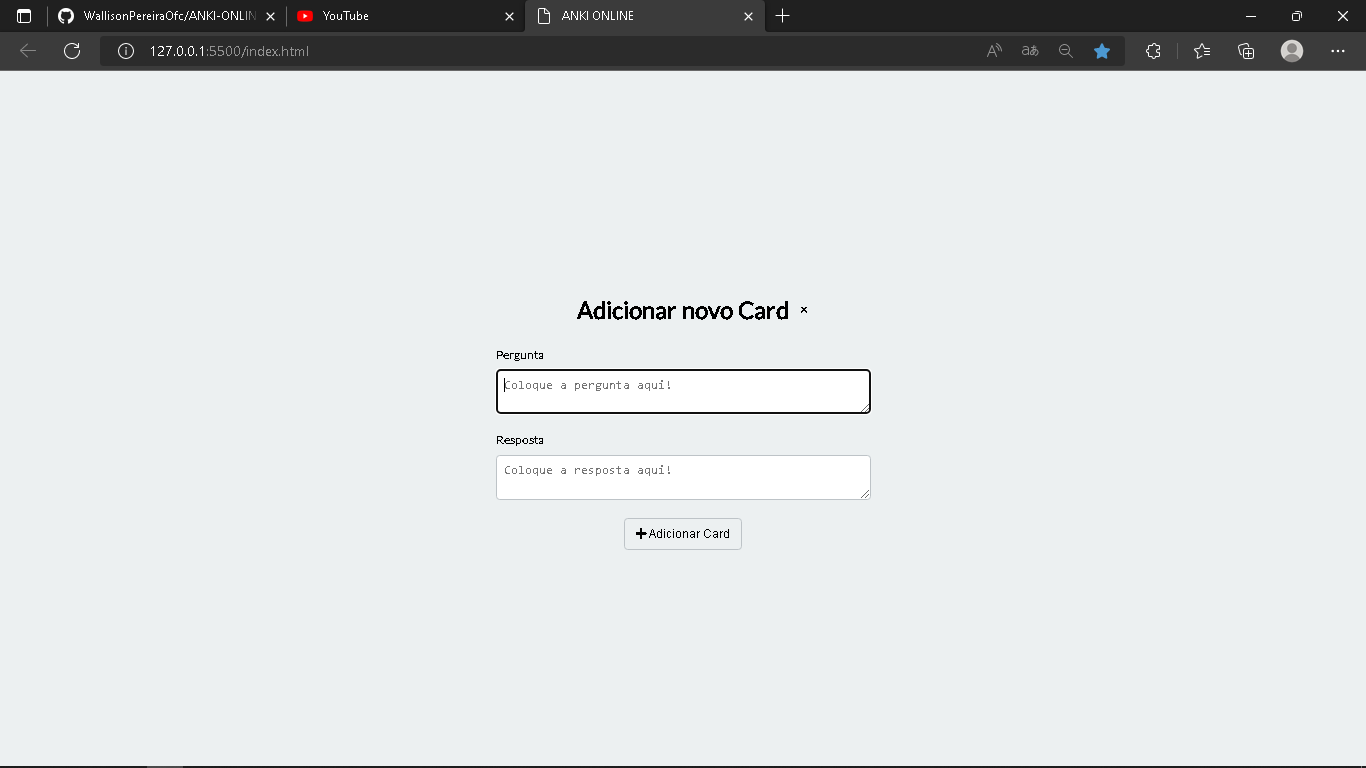The height and width of the screenshot is (768, 1366).
Task: Click the page refresh button
Action: tap(71, 51)
